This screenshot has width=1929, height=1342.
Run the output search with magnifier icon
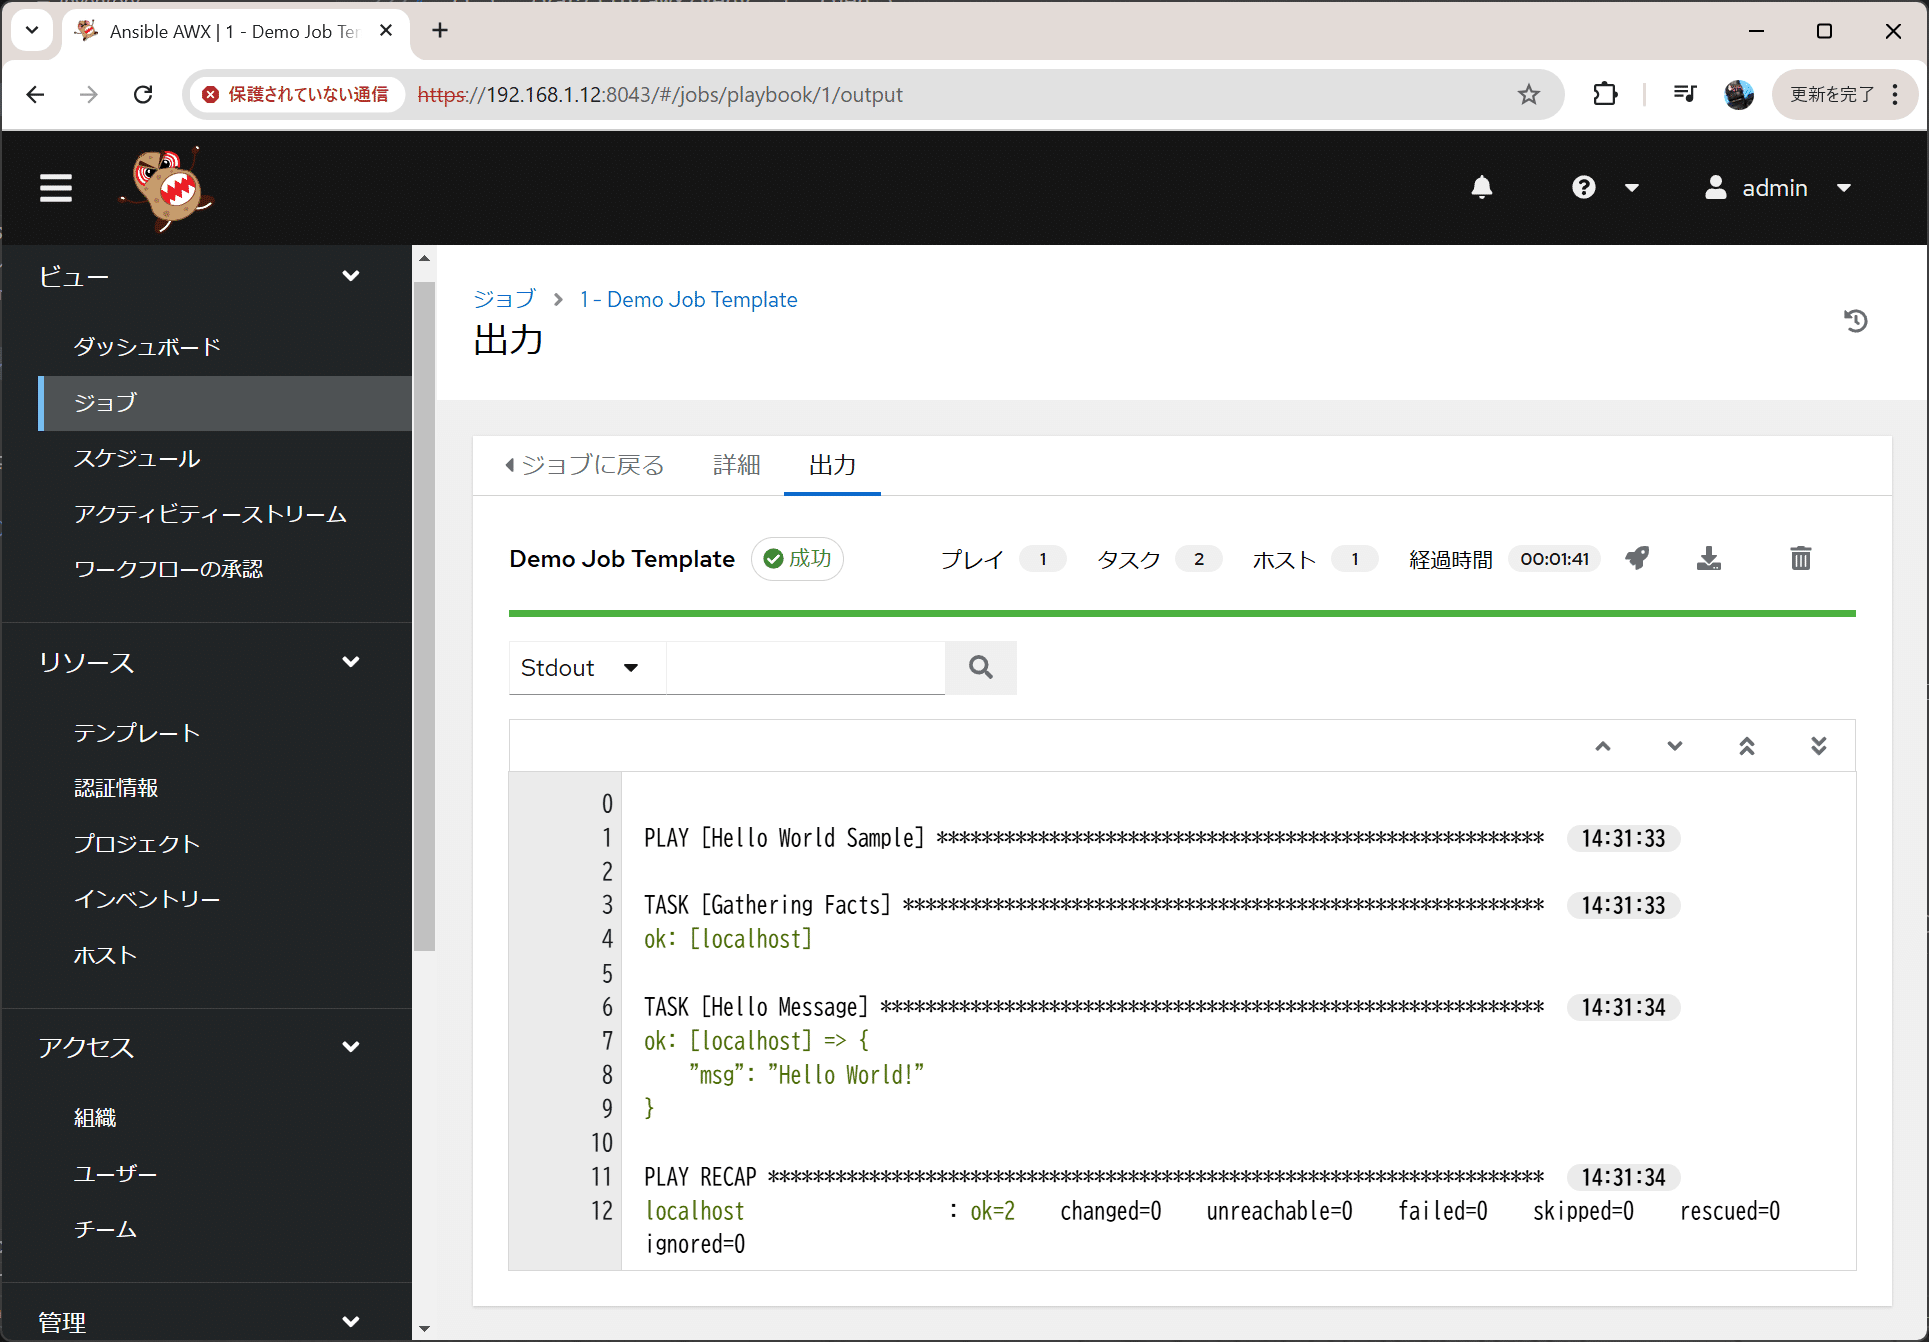[980, 667]
